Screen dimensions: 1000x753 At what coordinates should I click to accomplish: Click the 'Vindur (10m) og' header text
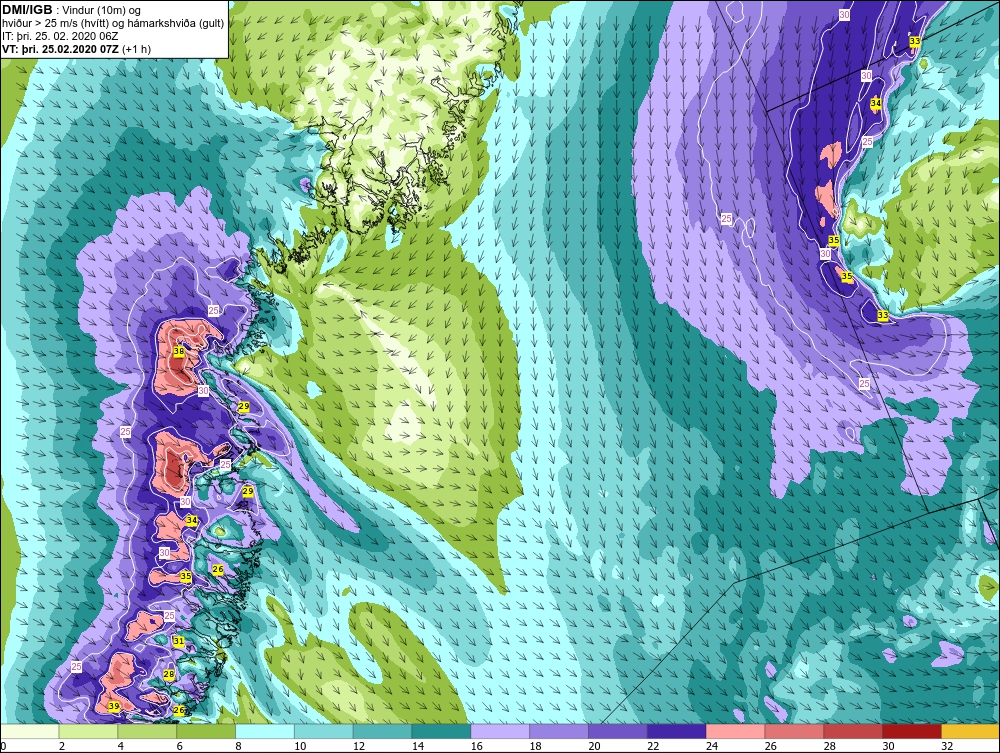coord(101,10)
